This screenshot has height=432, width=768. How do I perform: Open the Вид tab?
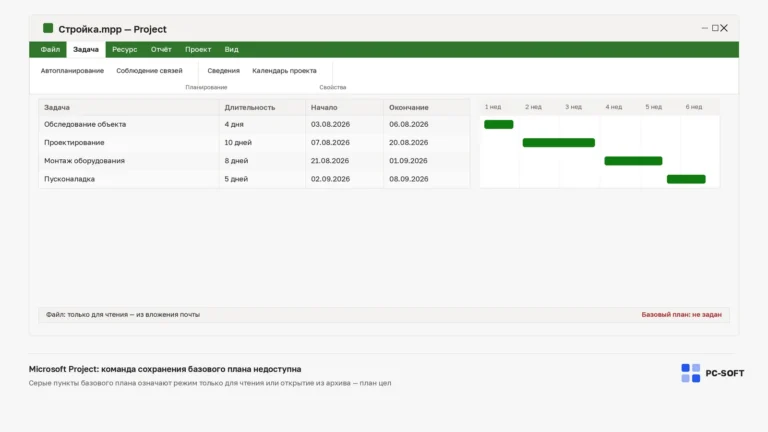tap(231, 49)
